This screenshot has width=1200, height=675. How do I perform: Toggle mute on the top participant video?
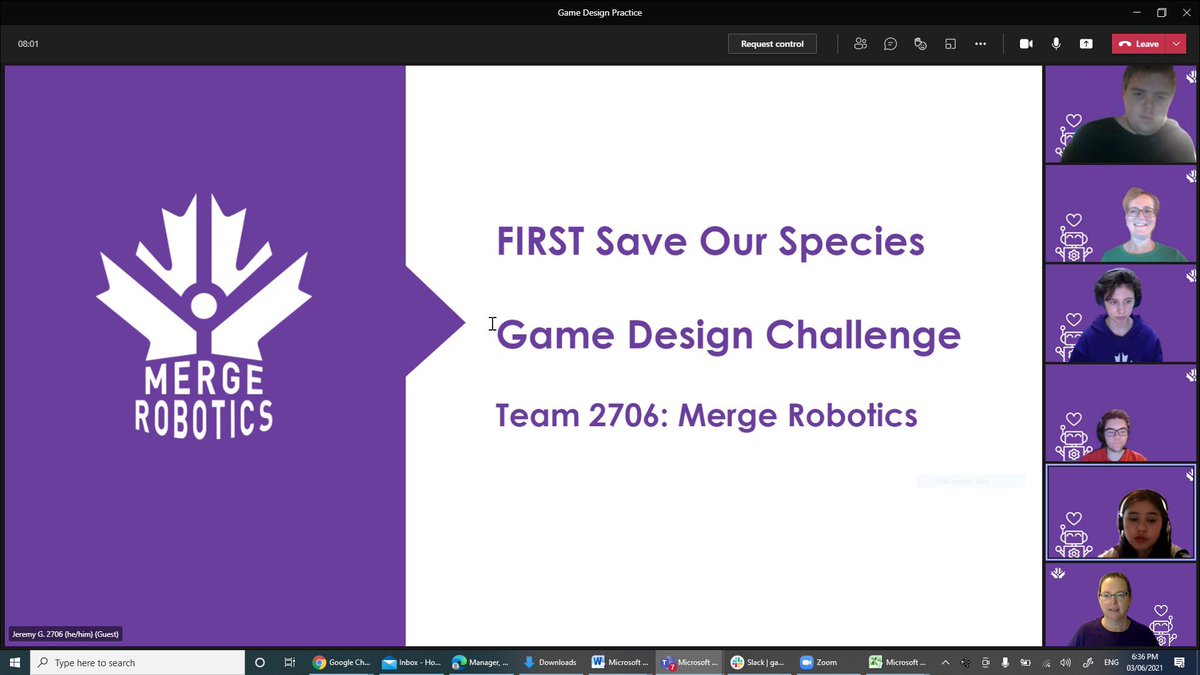coord(1189,76)
